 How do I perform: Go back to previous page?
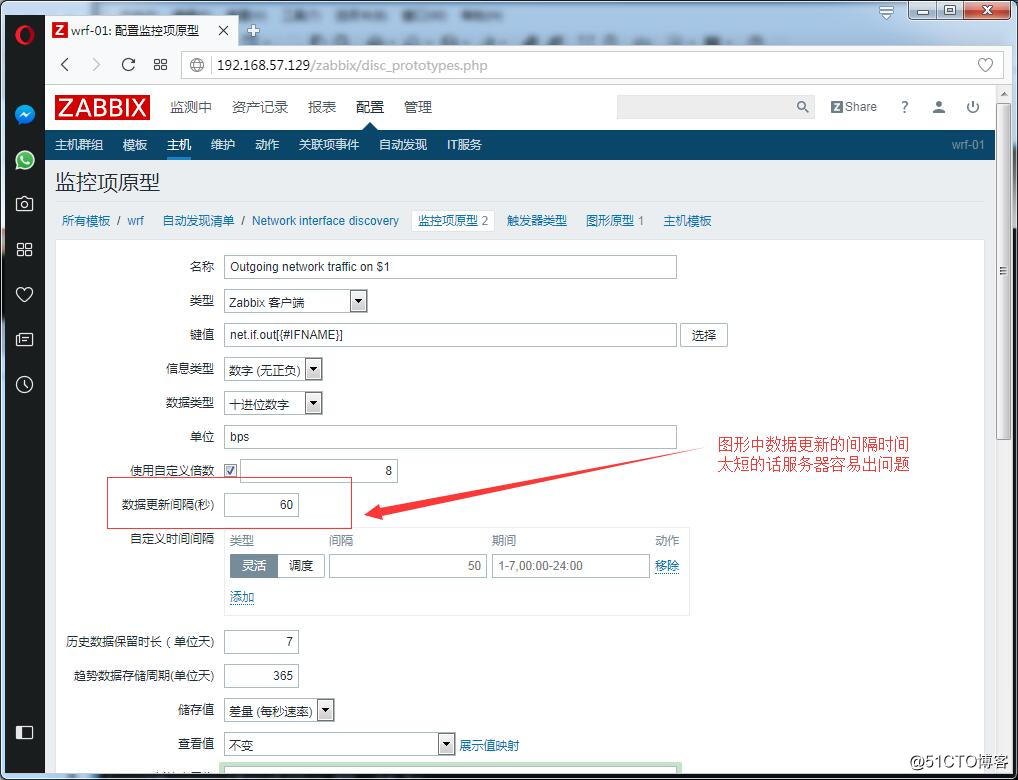tap(65, 64)
